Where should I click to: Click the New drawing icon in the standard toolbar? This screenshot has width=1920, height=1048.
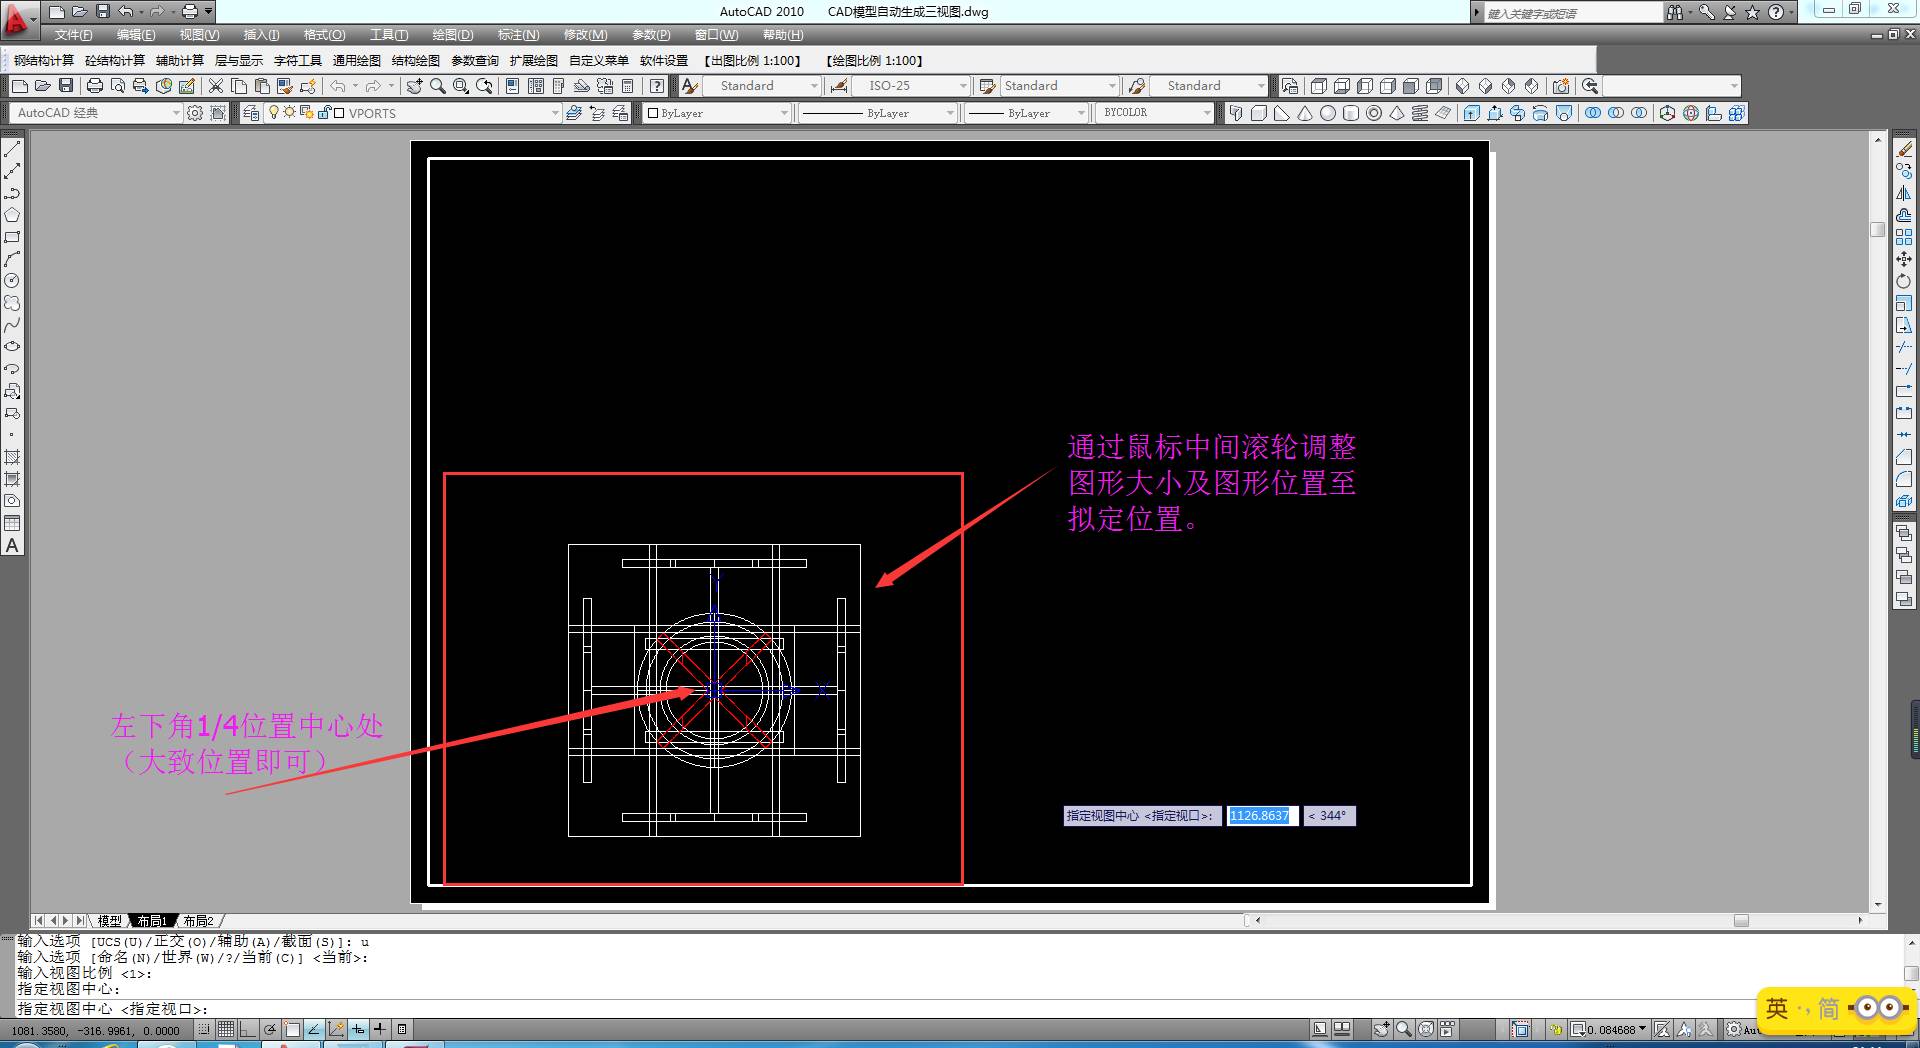coord(19,86)
